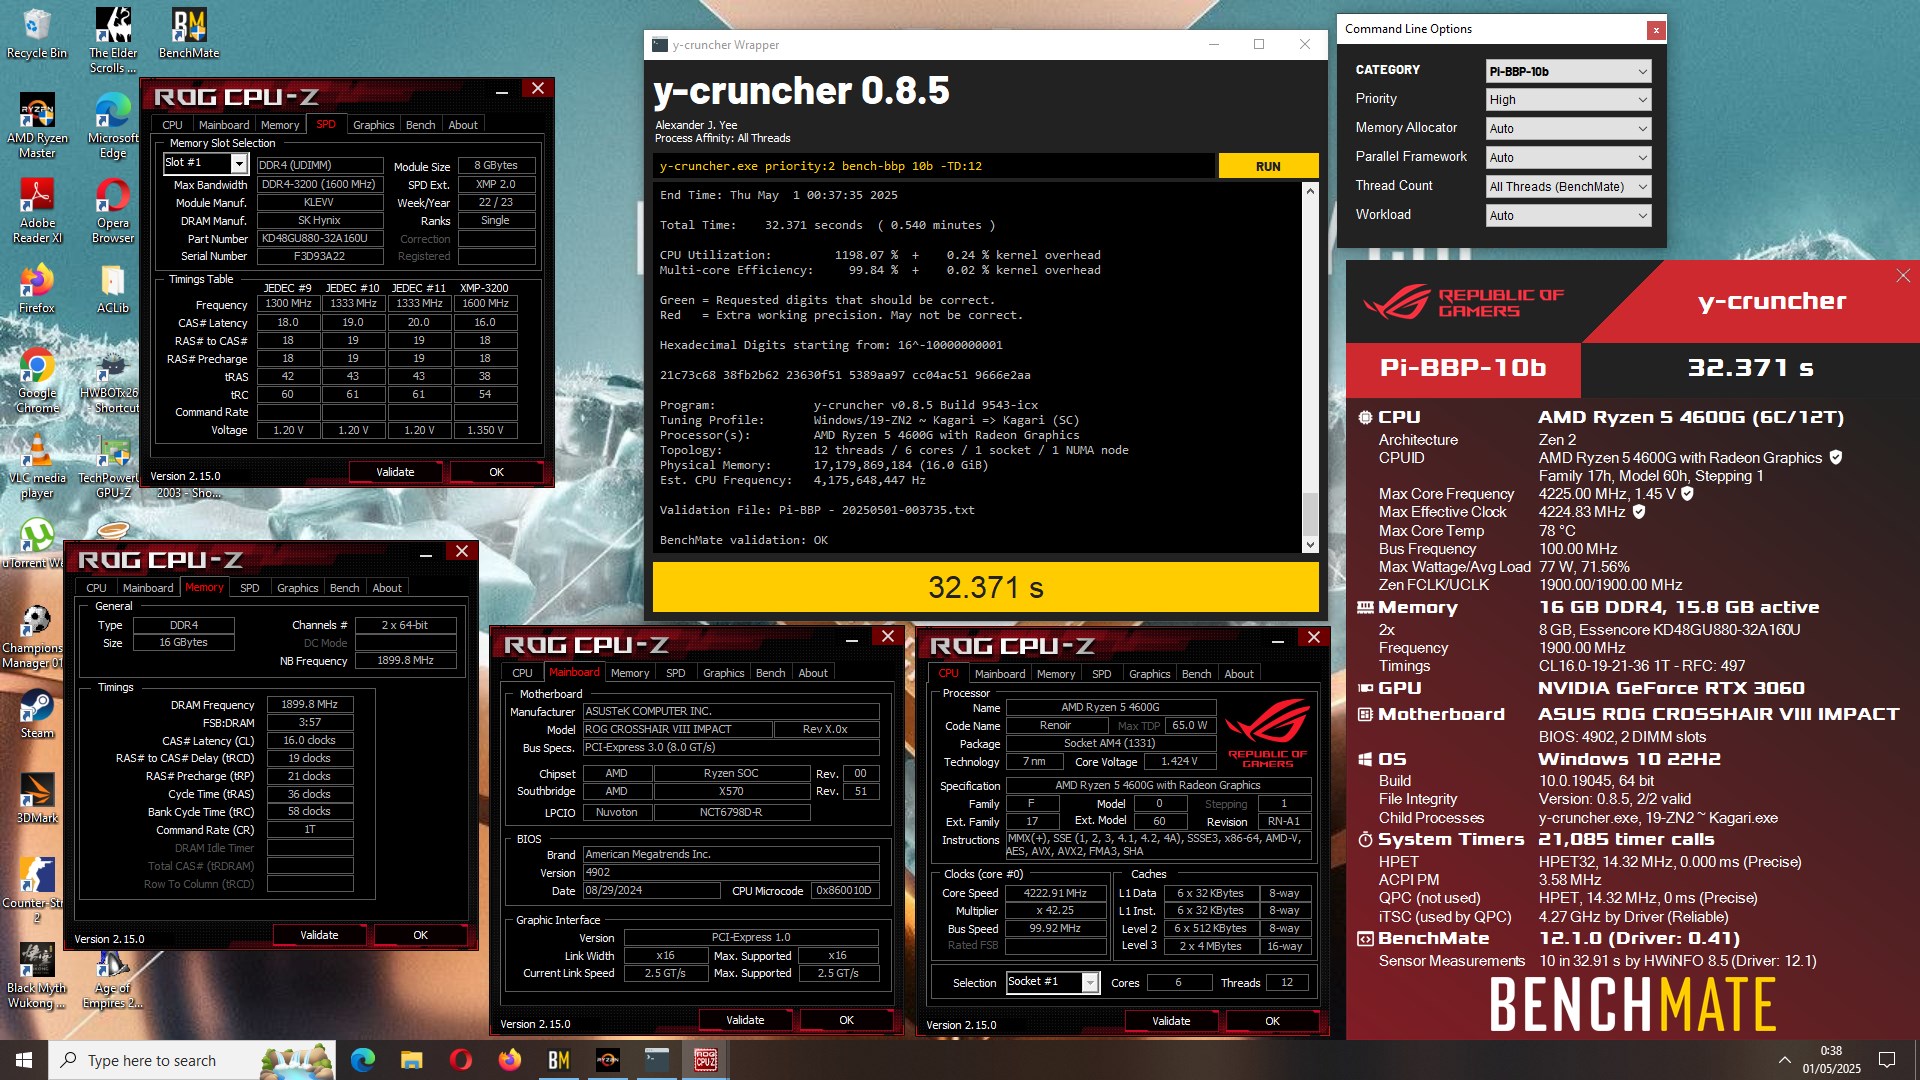Open VLC media player desktop icon

tap(37, 465)
